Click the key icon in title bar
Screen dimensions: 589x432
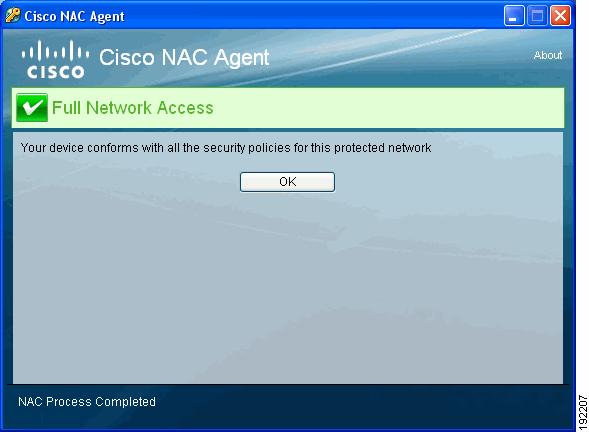pos(12,16)
